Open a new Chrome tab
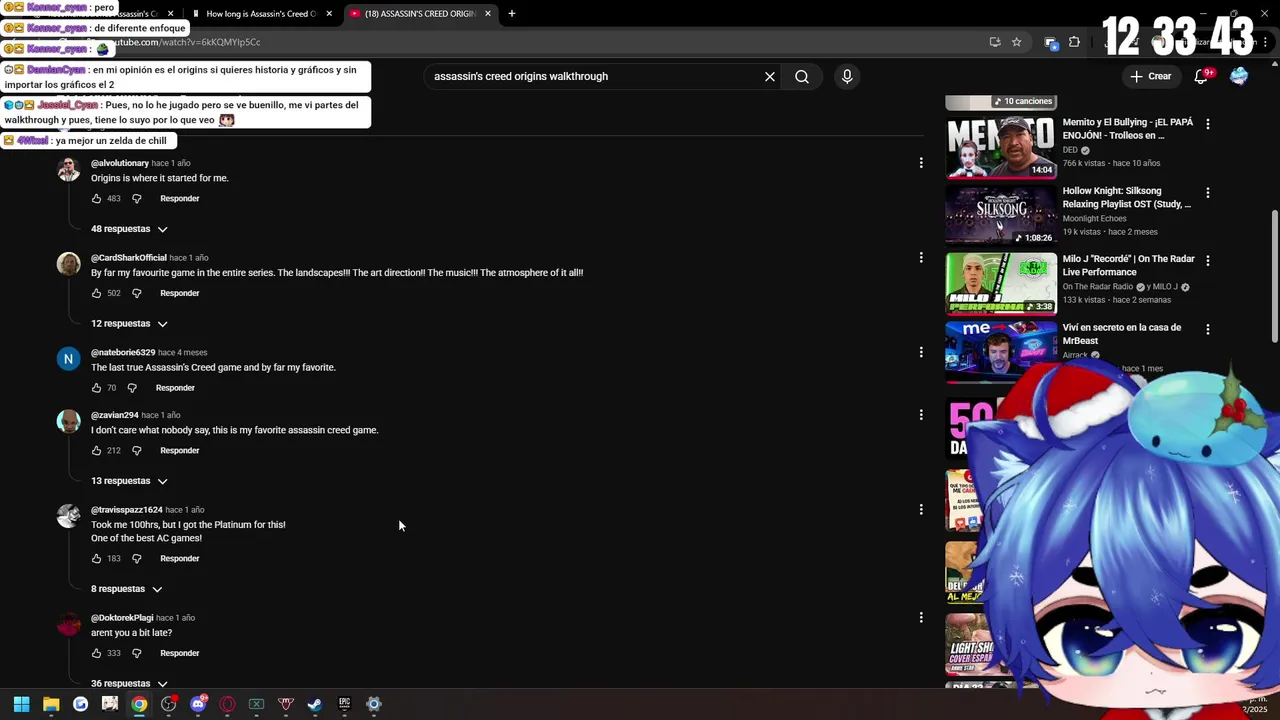Viewport: 1280px width, 720px height. [x=512, y=14]
